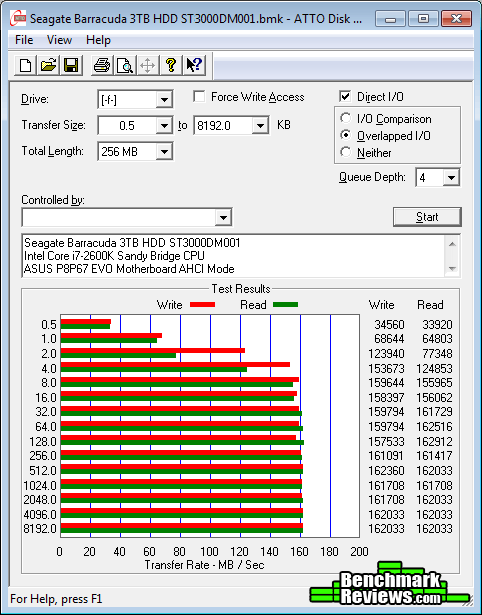Screen dimensions: 482x615
Task: Close the ATTO Disk Benchmark window
Action: [x=456, y=18]
